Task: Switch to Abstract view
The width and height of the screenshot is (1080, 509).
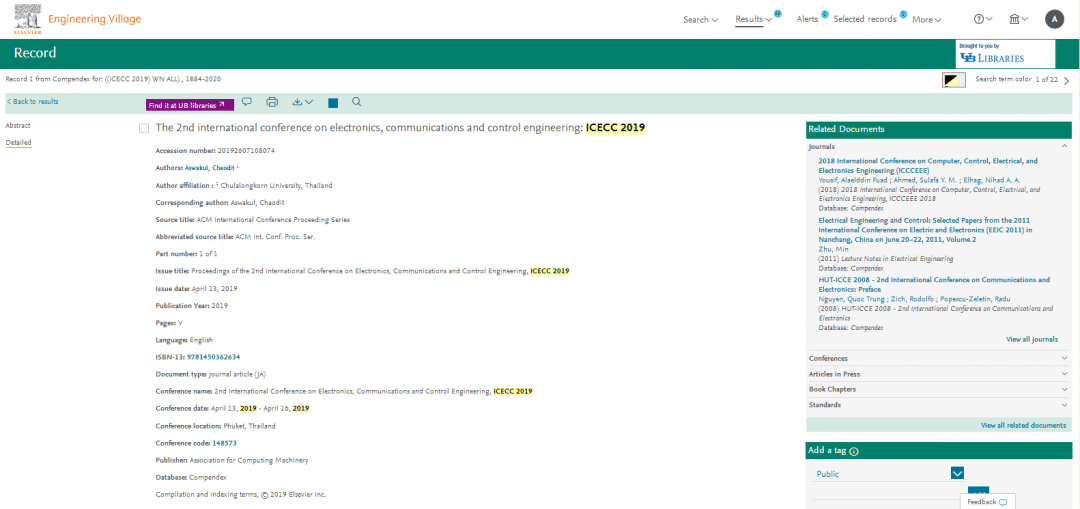Action: [18, 125]
